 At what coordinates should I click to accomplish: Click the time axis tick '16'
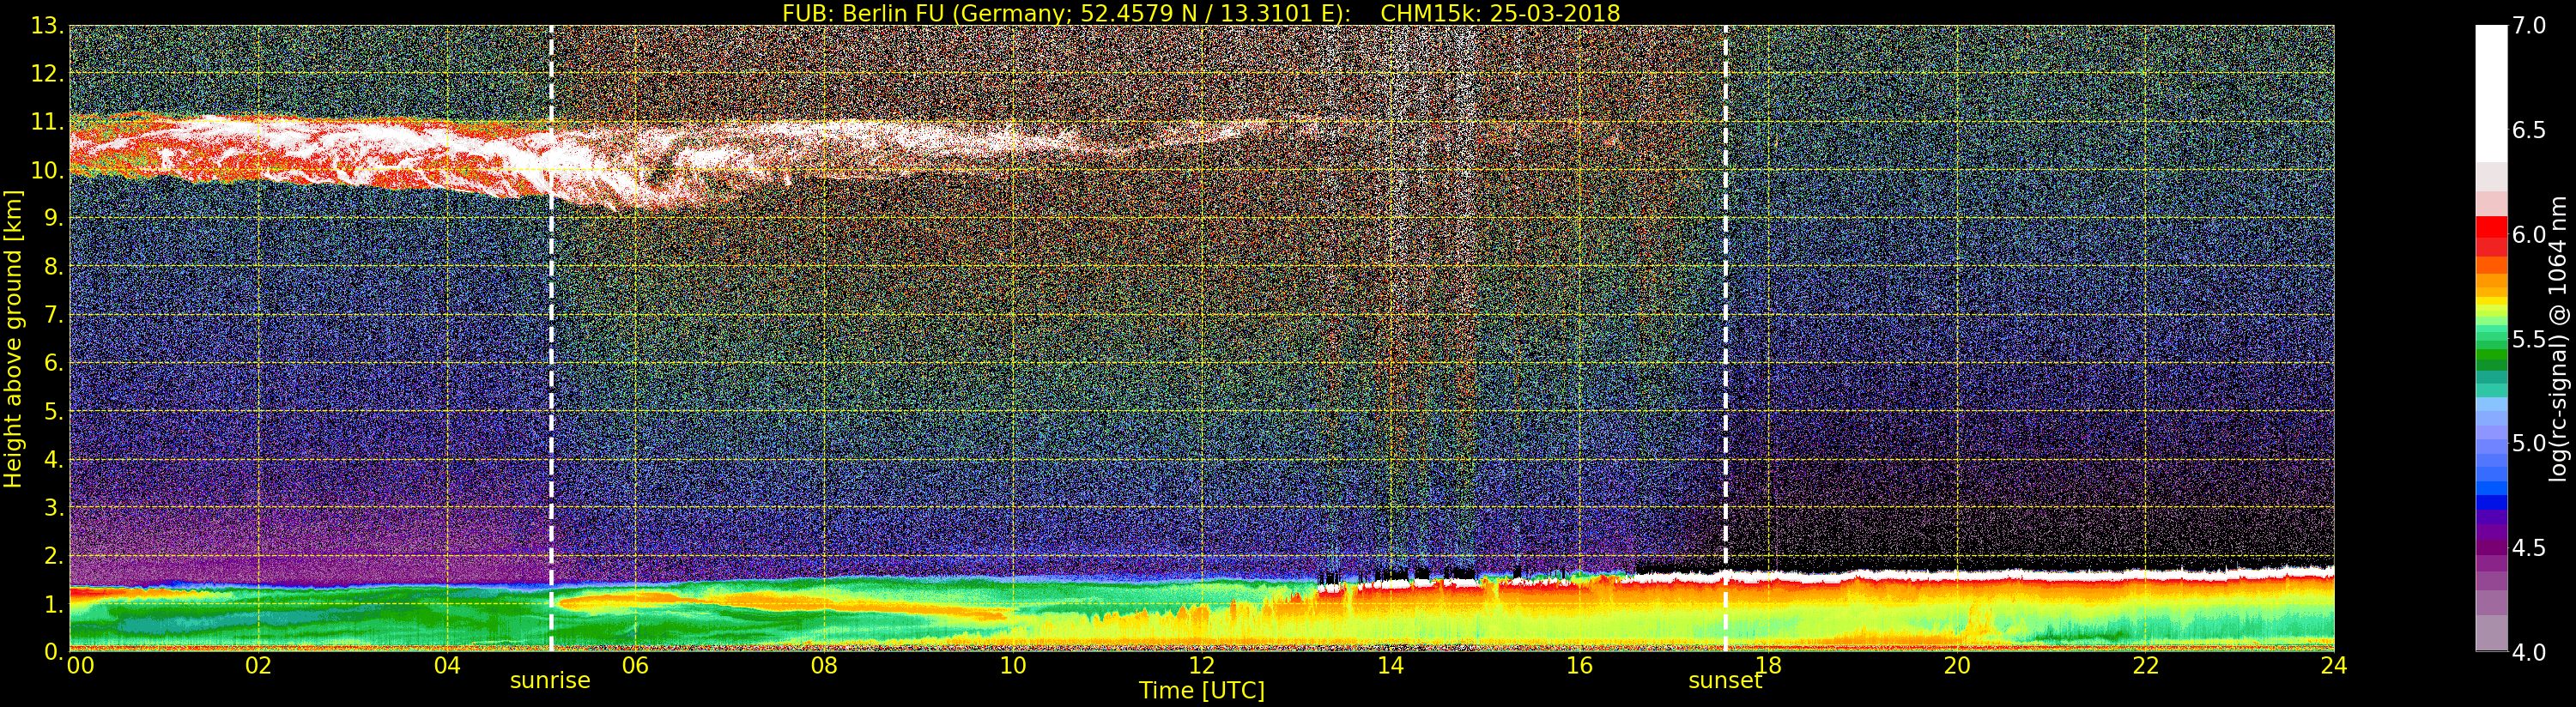(1579, 666)
